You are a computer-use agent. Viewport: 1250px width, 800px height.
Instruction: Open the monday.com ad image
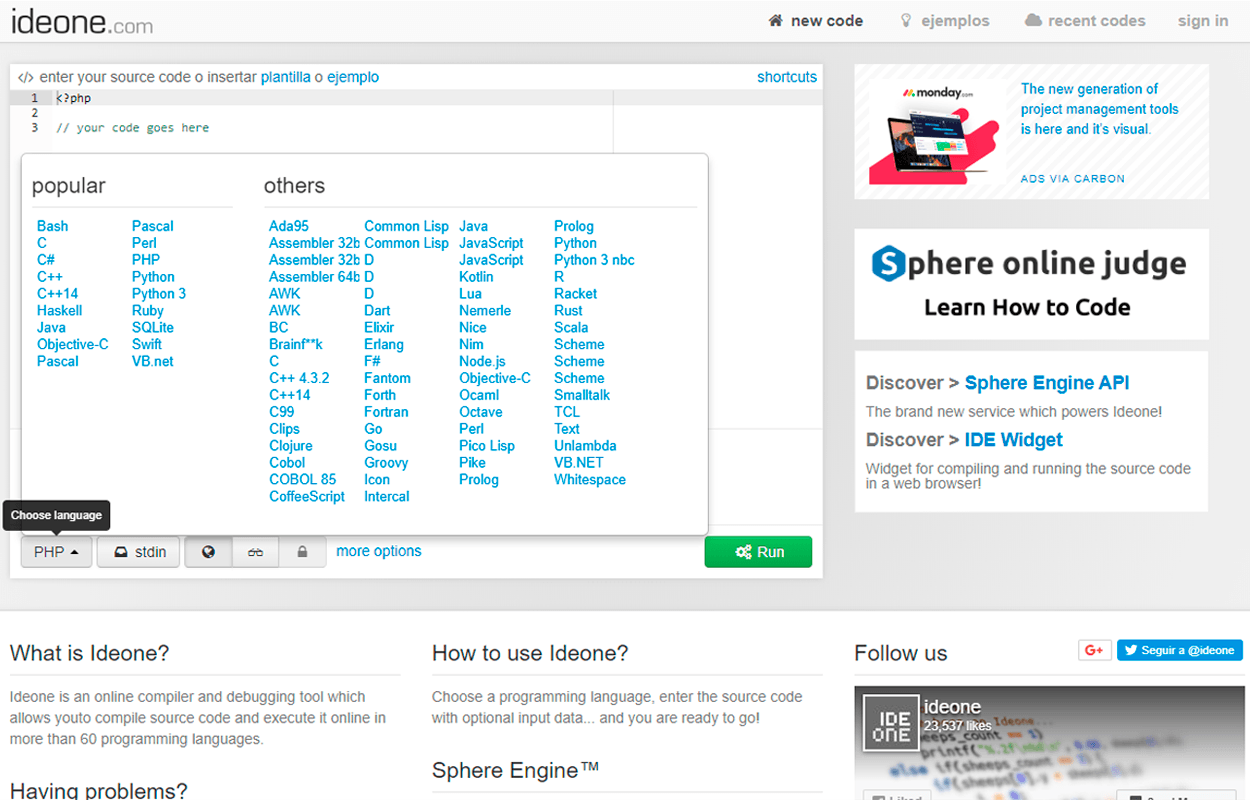(x=934, y=131)
